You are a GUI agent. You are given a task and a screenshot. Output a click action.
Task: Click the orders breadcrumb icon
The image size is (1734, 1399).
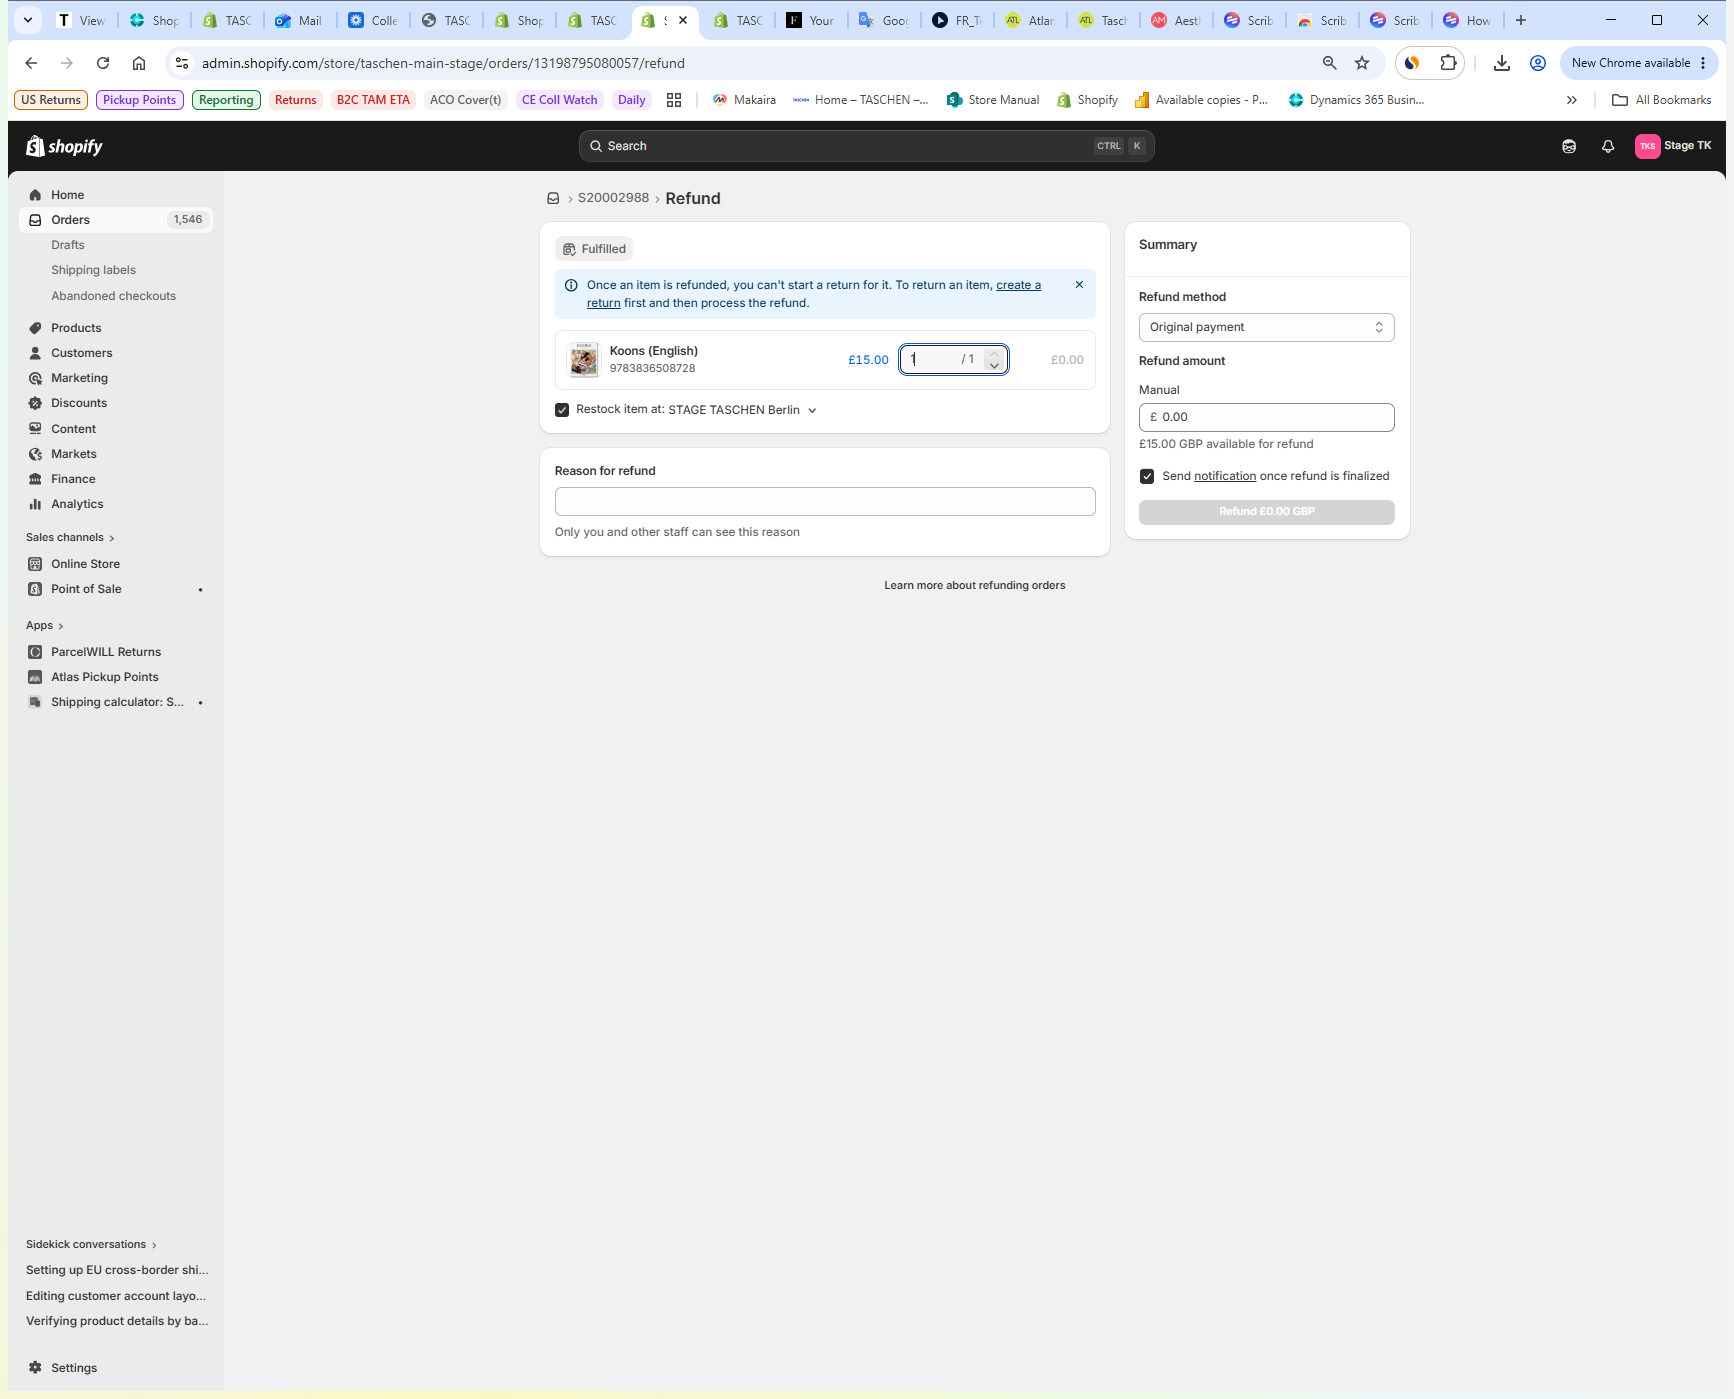pos(553,198)
